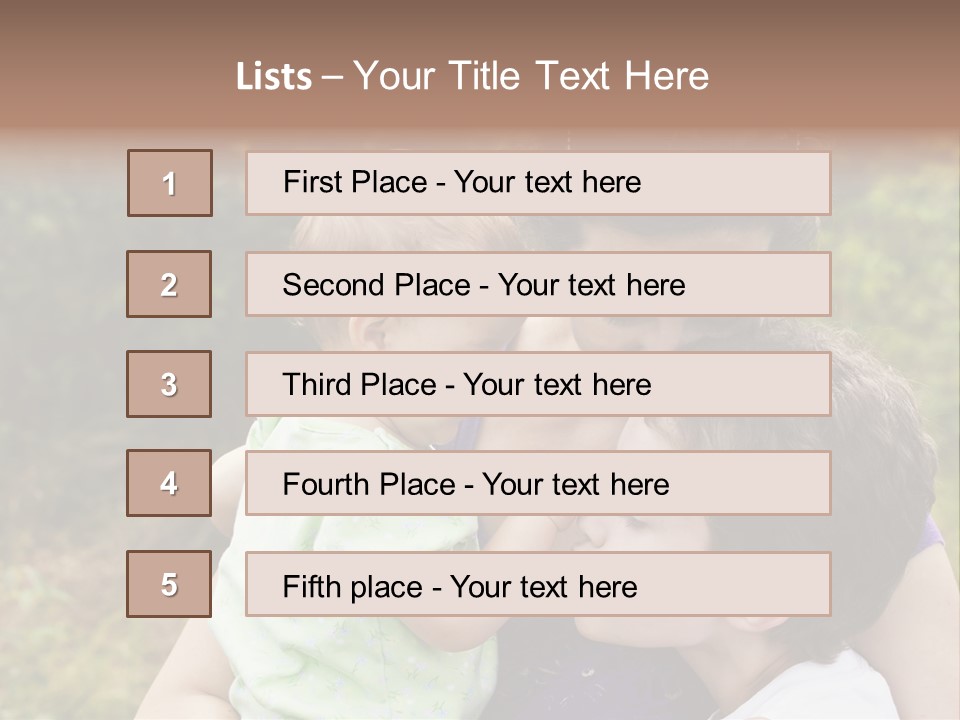Select the Fourth Place text bar
This screenshot has height=720, width=960.
[538, 484]
